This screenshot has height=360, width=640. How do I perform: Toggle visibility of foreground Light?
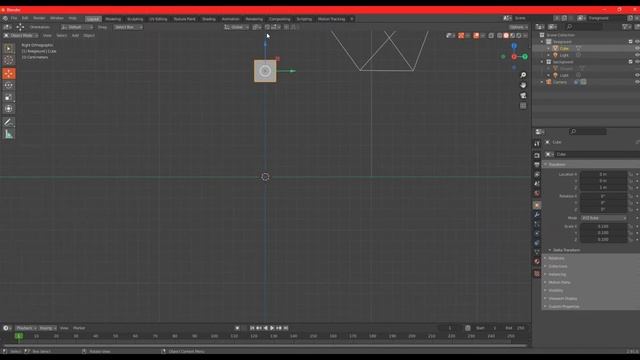pos(637,55)
